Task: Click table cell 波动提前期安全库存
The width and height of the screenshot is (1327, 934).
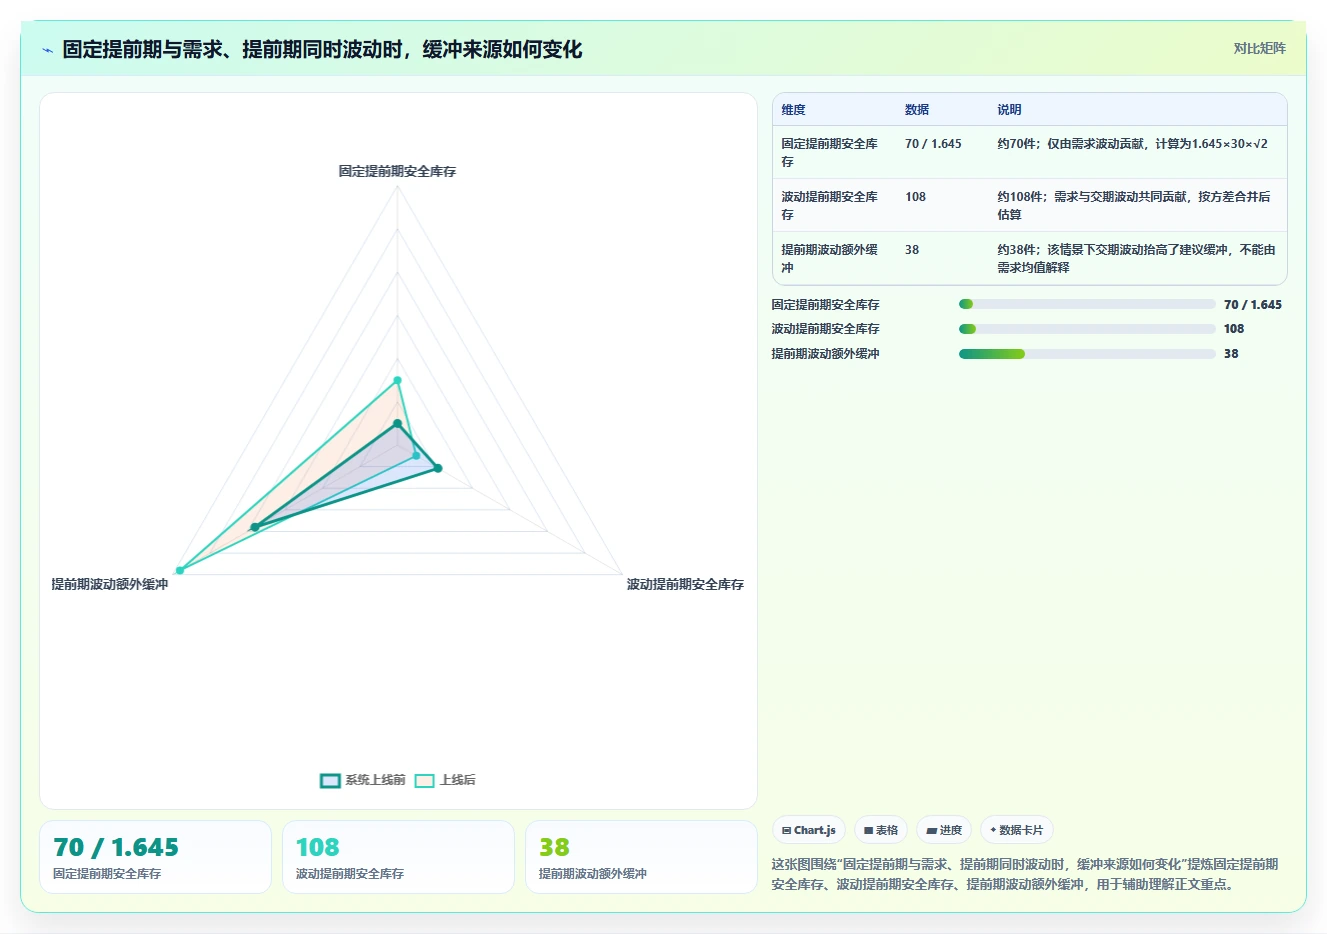Action: [830, 206]
